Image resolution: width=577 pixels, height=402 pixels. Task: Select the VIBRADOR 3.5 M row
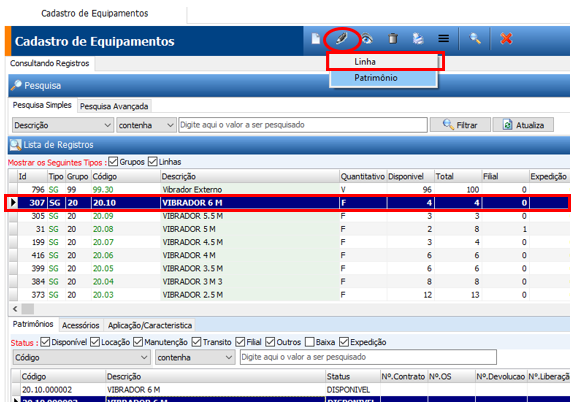(x=289, y=269)
